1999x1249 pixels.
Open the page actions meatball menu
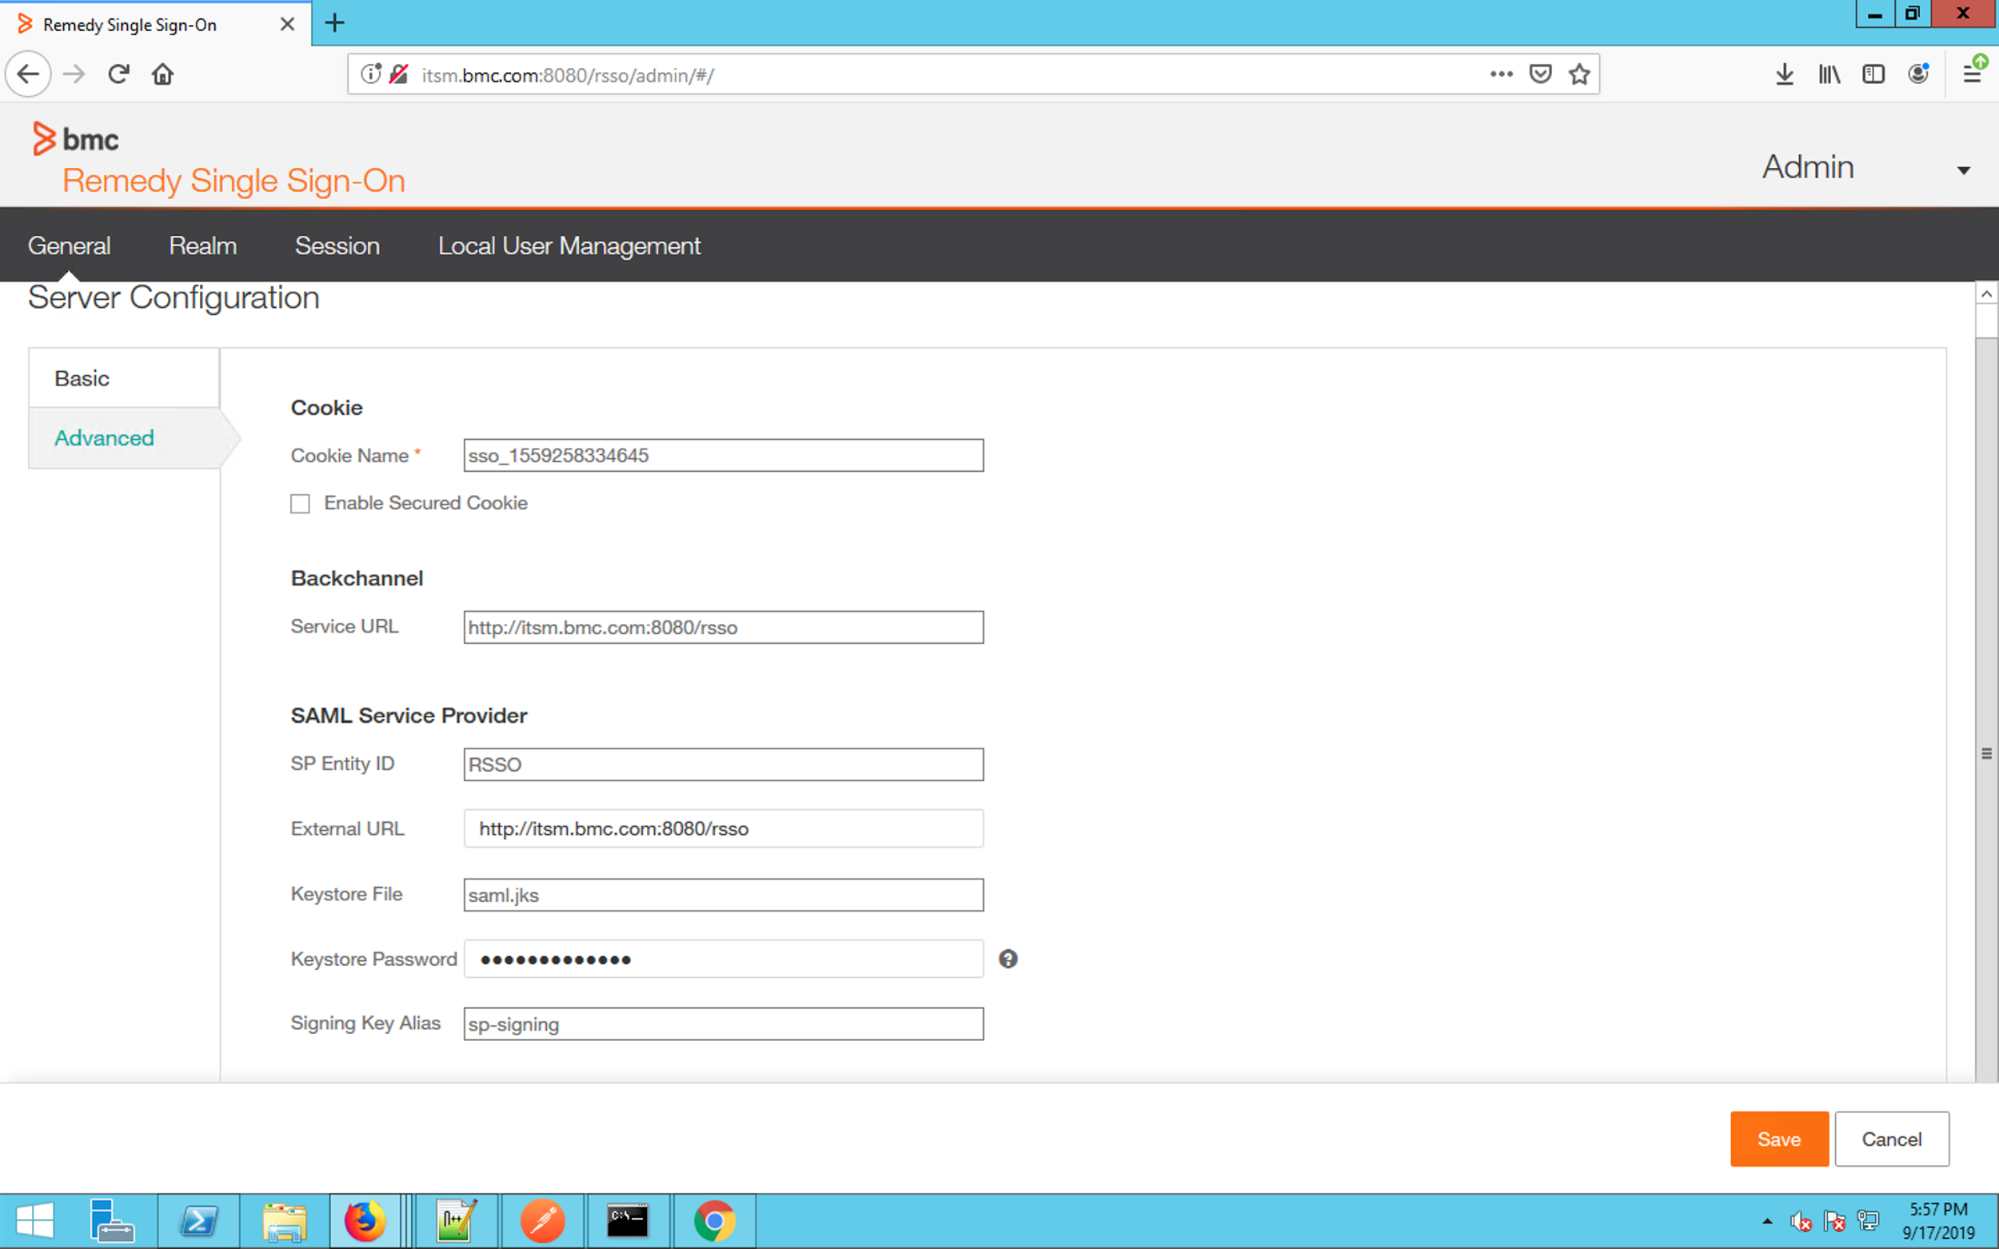(x=1501, y=73)
